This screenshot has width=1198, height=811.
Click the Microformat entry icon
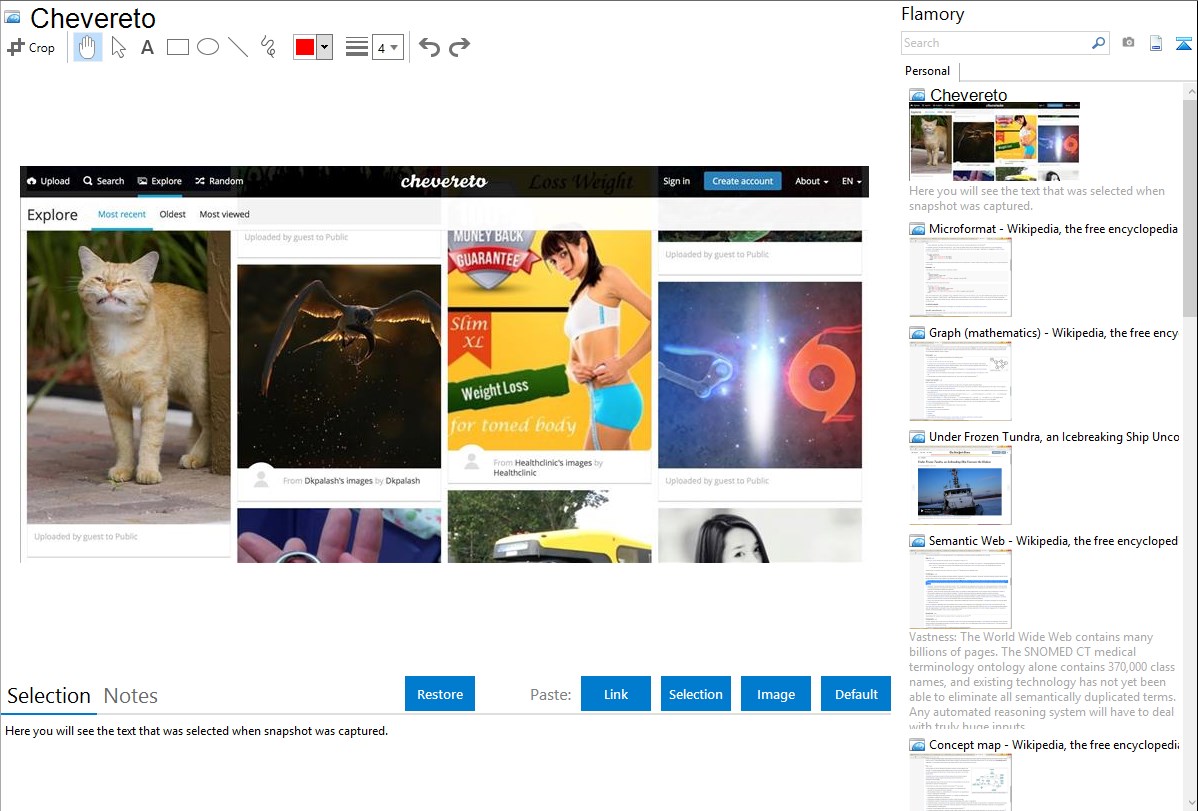(917, 229)
